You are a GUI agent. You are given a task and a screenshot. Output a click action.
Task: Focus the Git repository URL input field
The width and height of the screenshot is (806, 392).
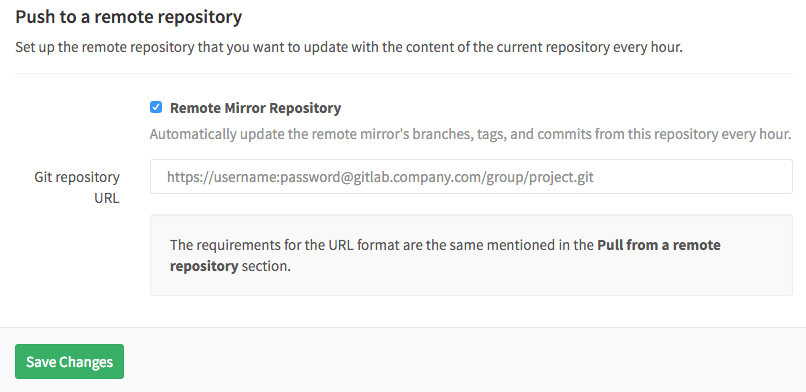coord(471,177)
